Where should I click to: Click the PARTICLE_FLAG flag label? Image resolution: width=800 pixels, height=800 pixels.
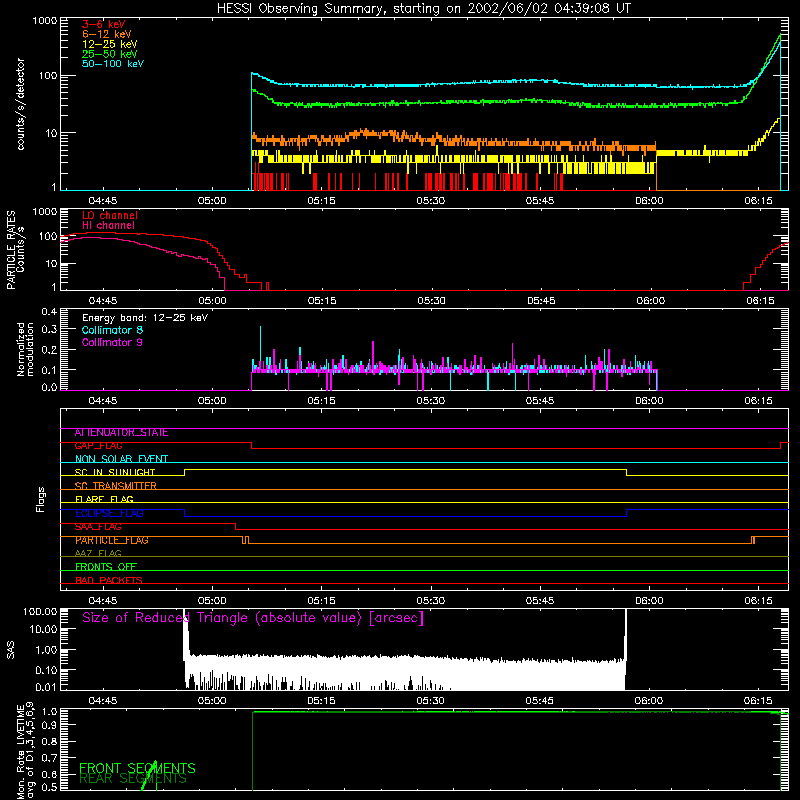click(112, 540)
